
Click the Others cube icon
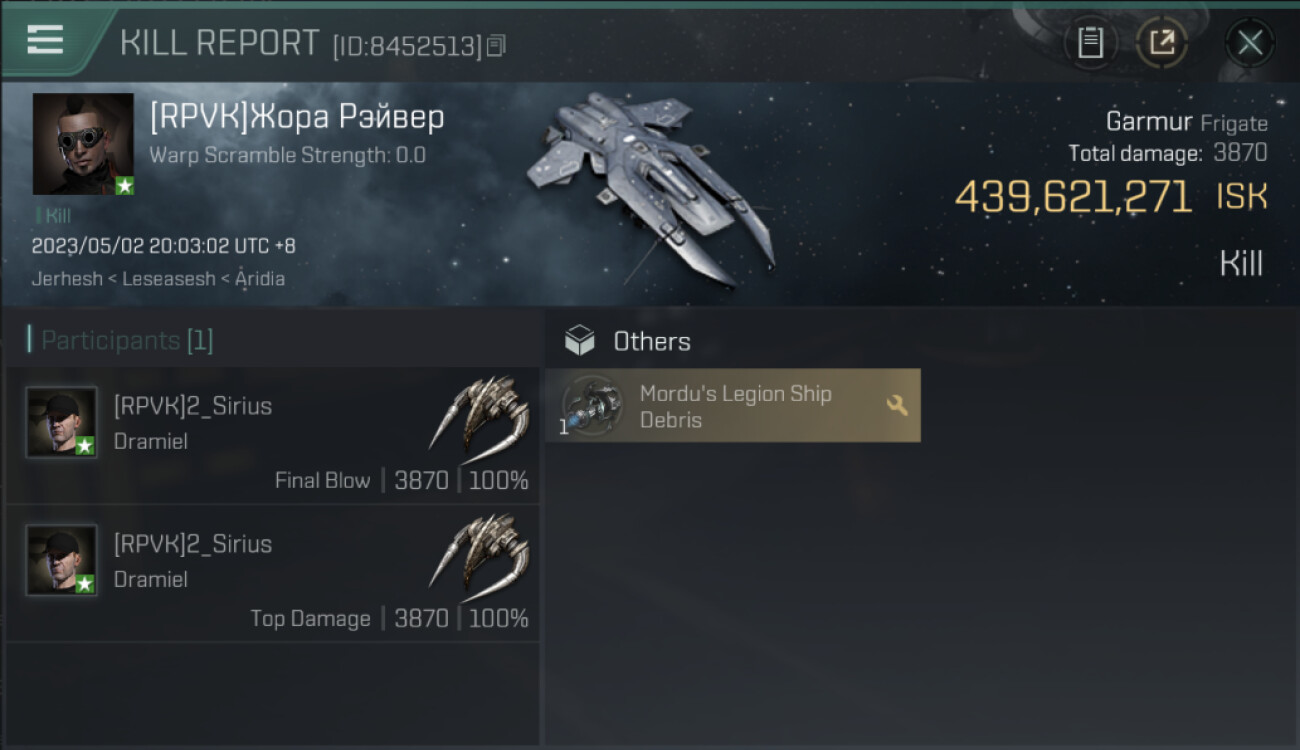[579, 341]
